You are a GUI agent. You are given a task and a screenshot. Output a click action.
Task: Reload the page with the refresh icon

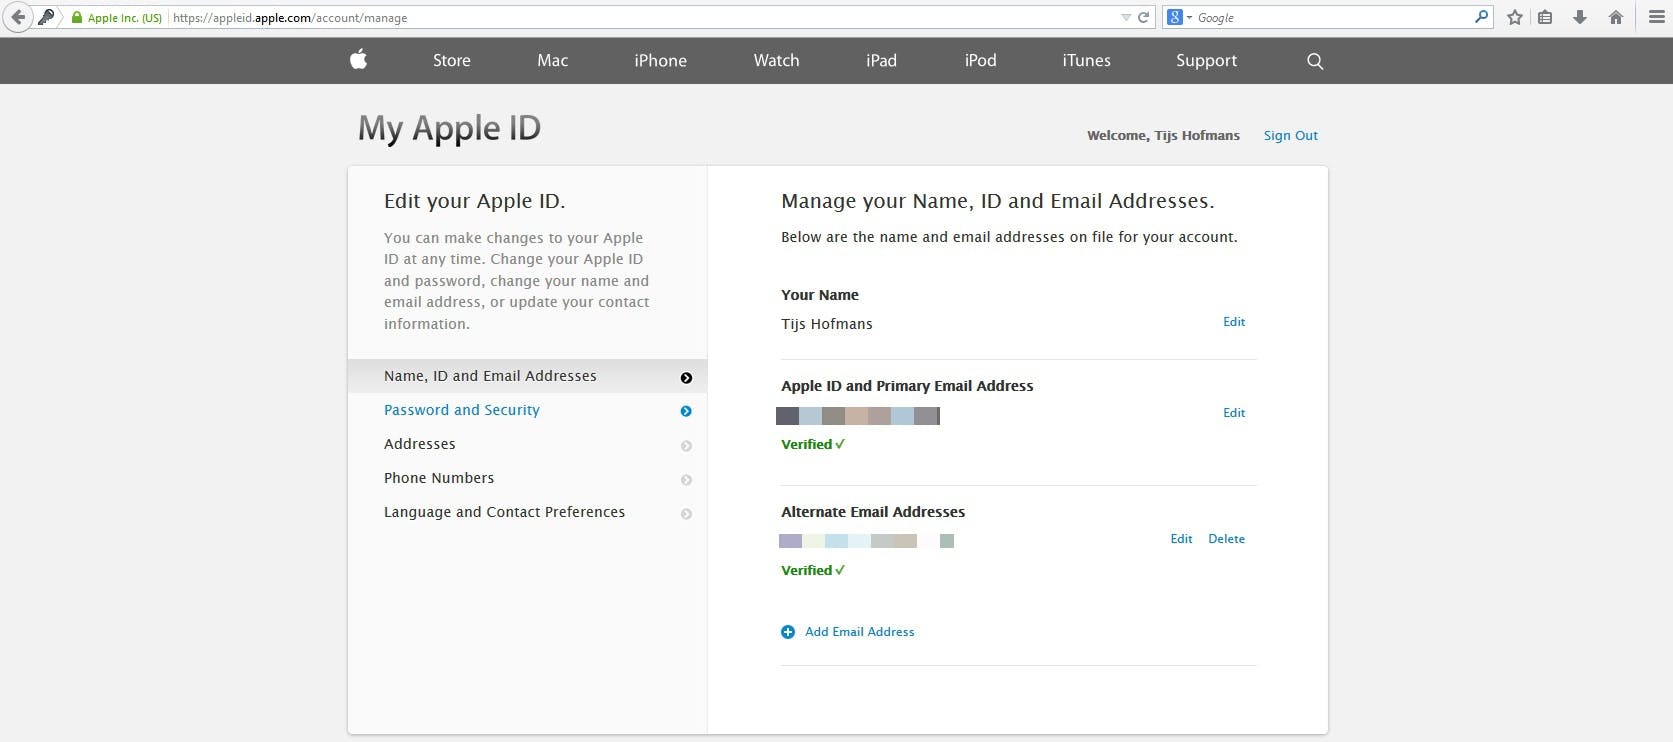pos(1144,17)
